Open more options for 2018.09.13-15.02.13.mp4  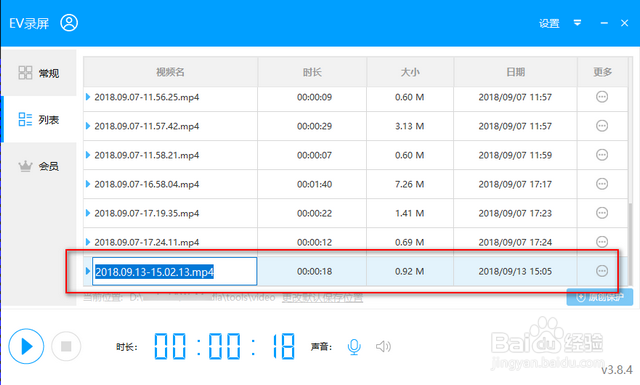point(602,271)
